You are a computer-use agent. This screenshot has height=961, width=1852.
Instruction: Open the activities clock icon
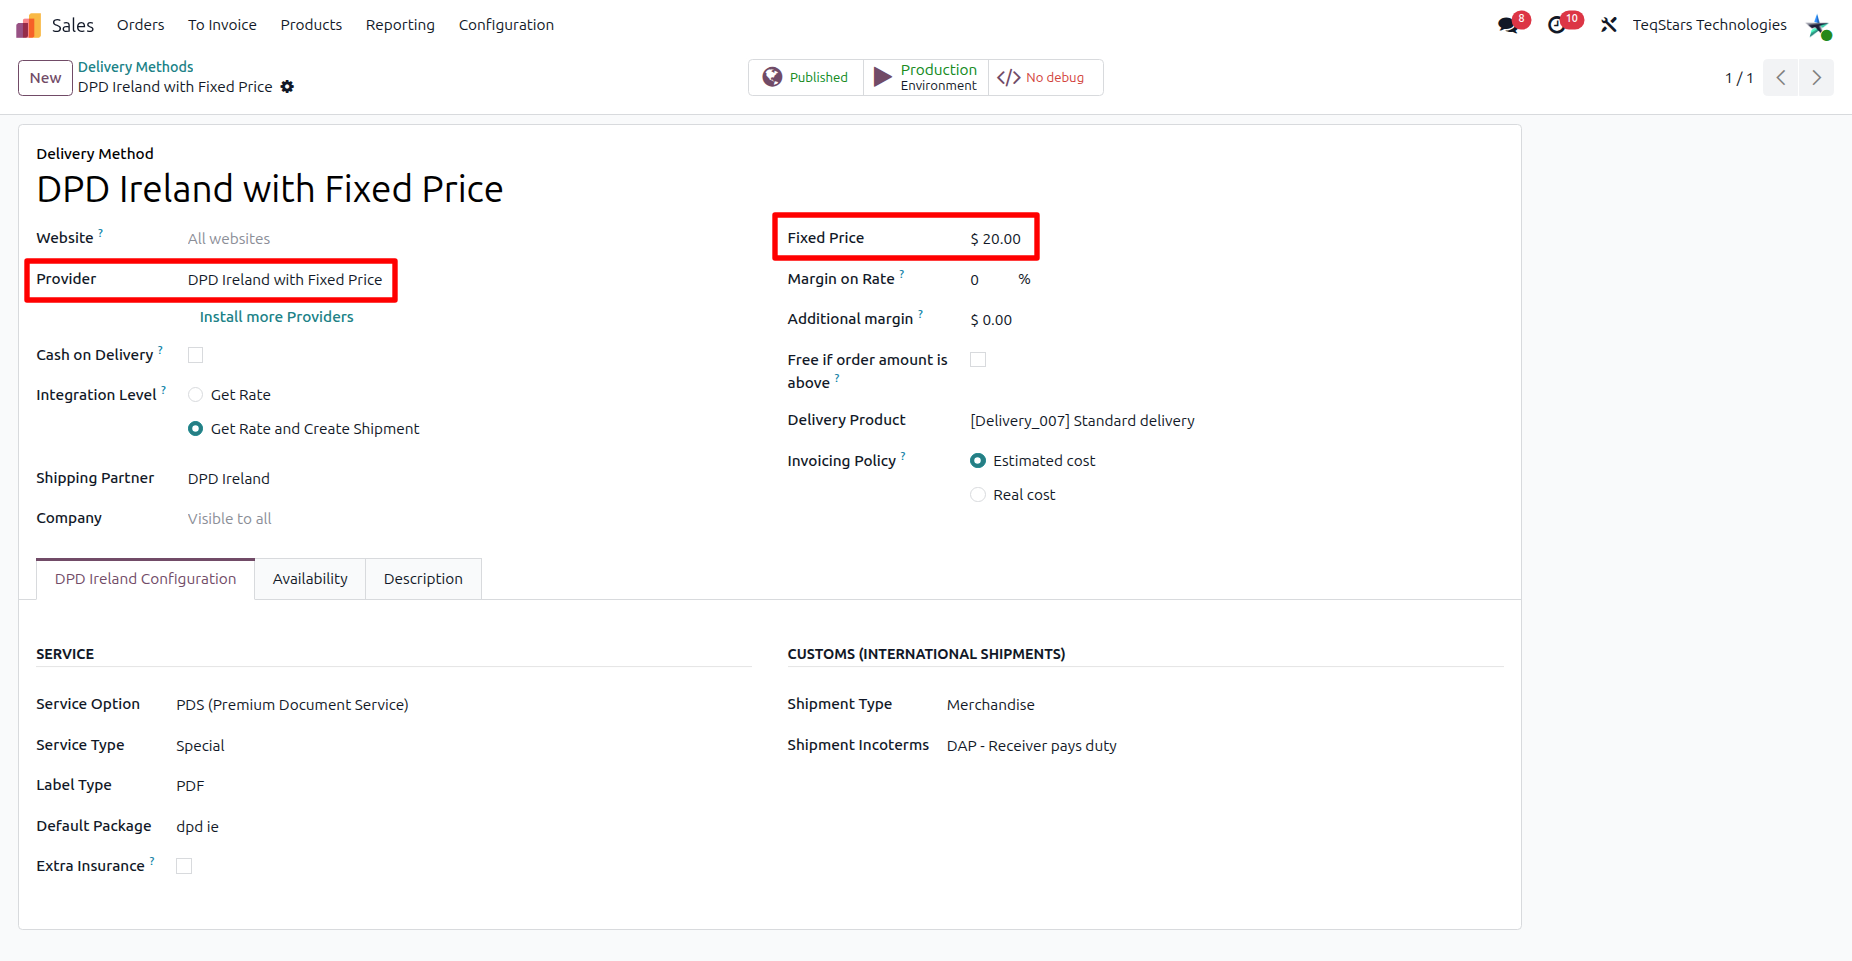[x=1557, y=25]
